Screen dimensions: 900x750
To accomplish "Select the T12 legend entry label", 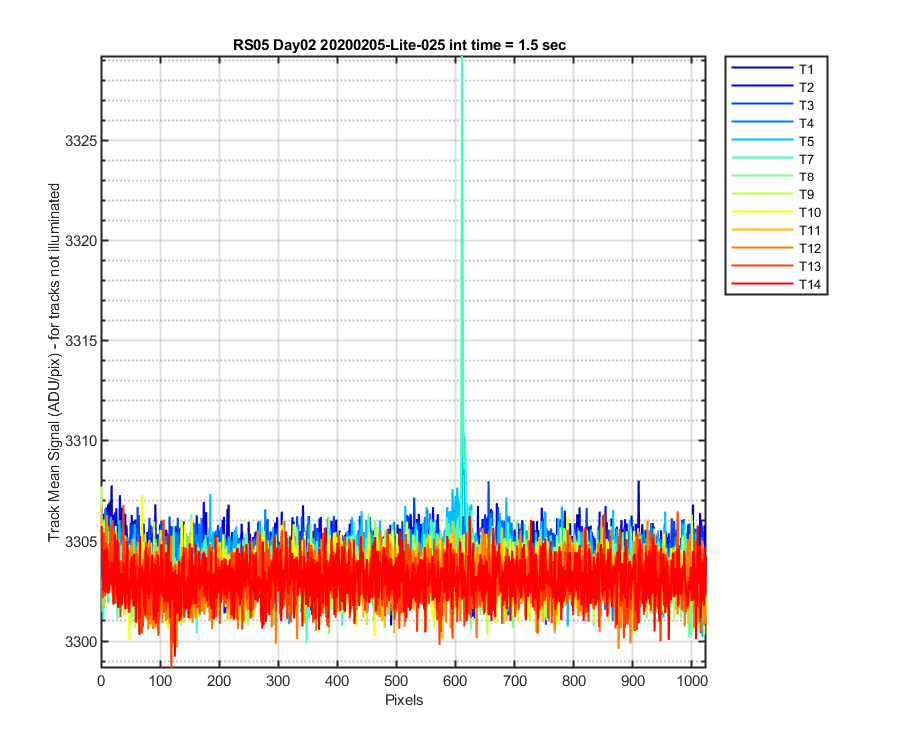I will [x=810, y=249].
